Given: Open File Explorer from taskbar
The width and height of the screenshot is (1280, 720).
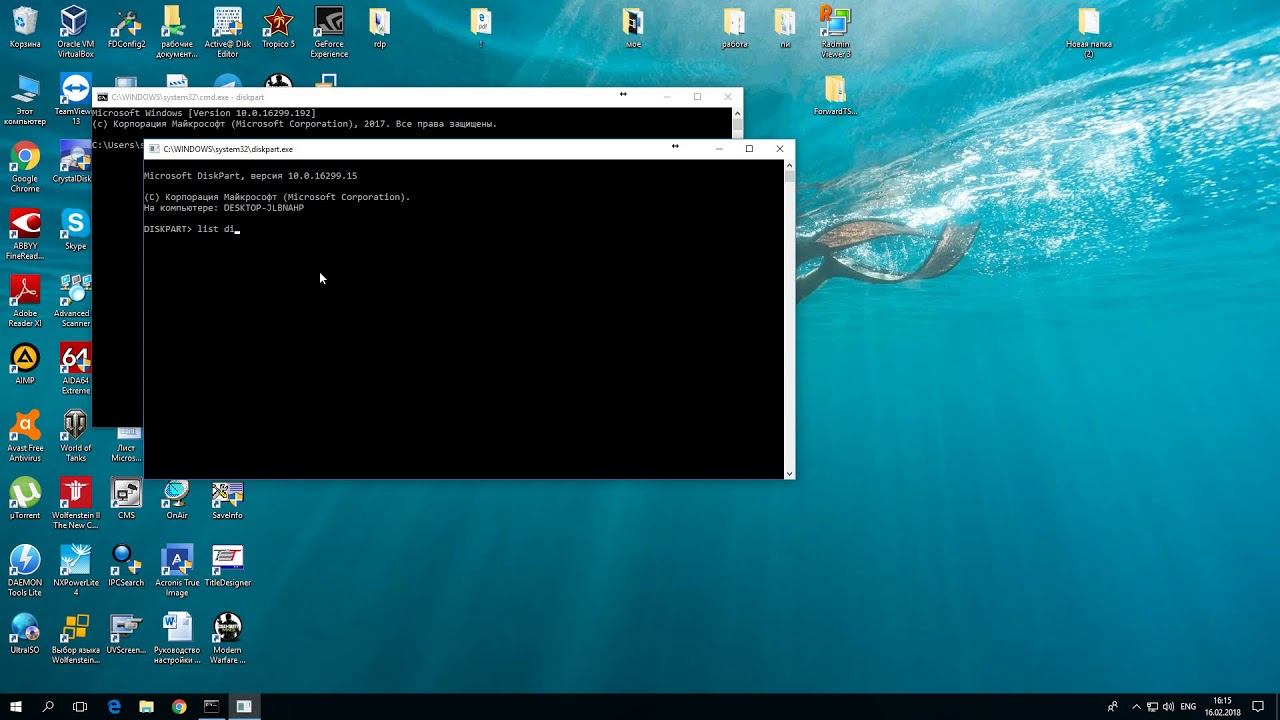Looking at the screenshot, I should pyautogui.click(x=146, y=706).
